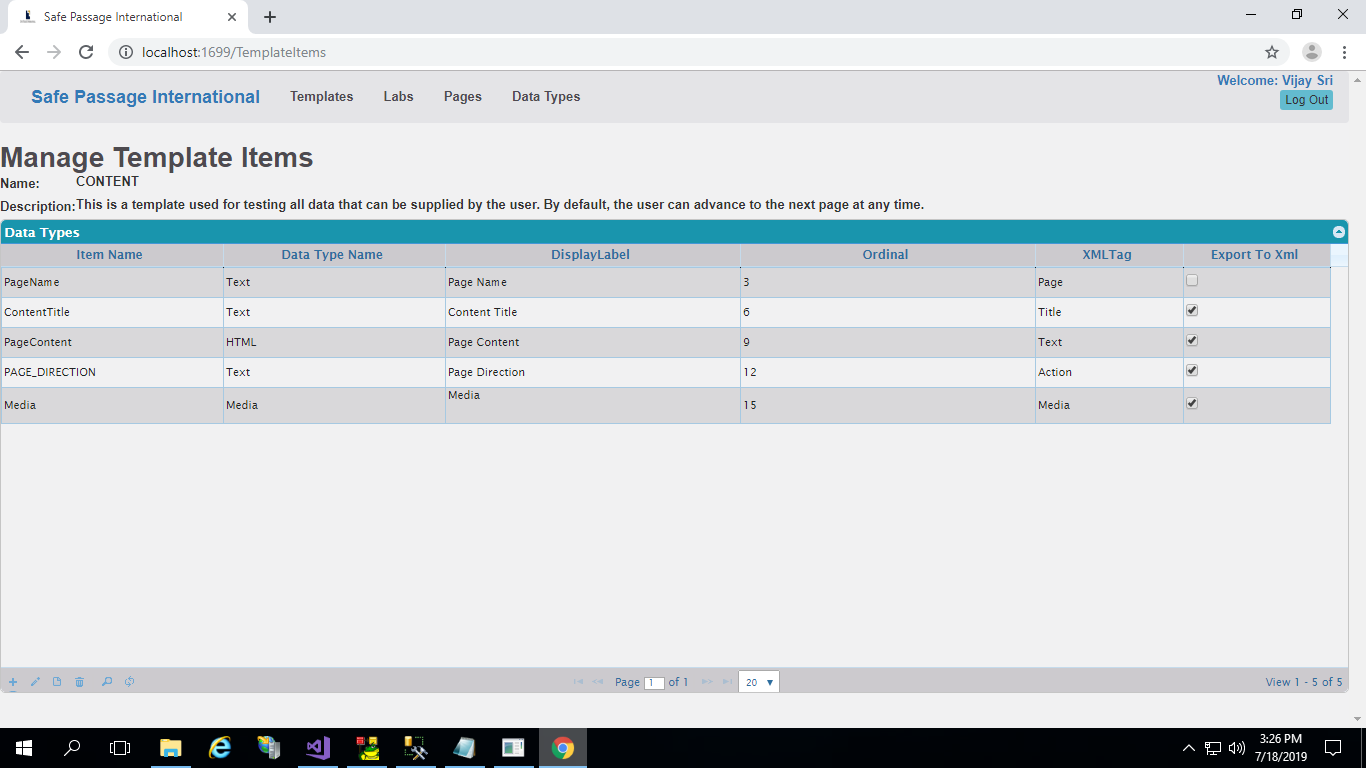This screenshot has width=1366, height=768.
Task: Open a new browser tab
Action: pos(270,17)
